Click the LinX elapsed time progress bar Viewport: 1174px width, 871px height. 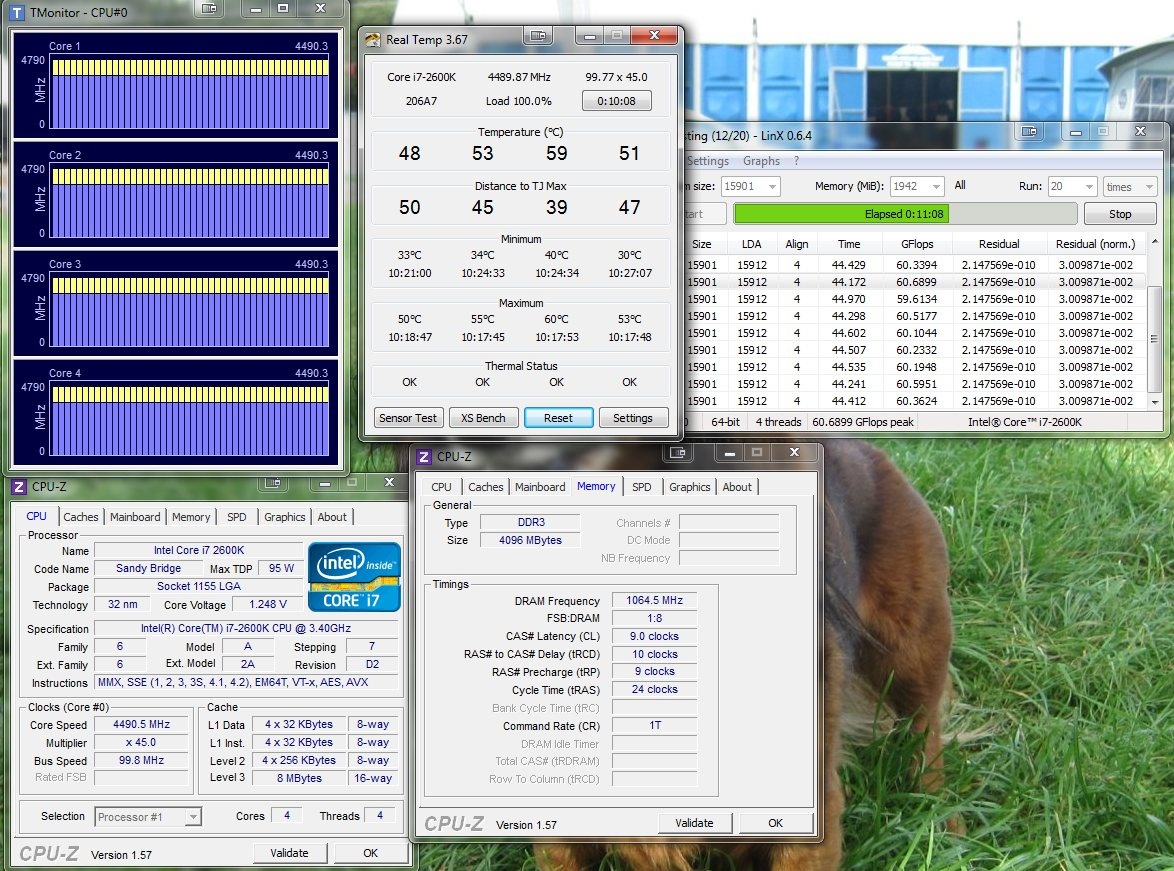click(905, 214)
